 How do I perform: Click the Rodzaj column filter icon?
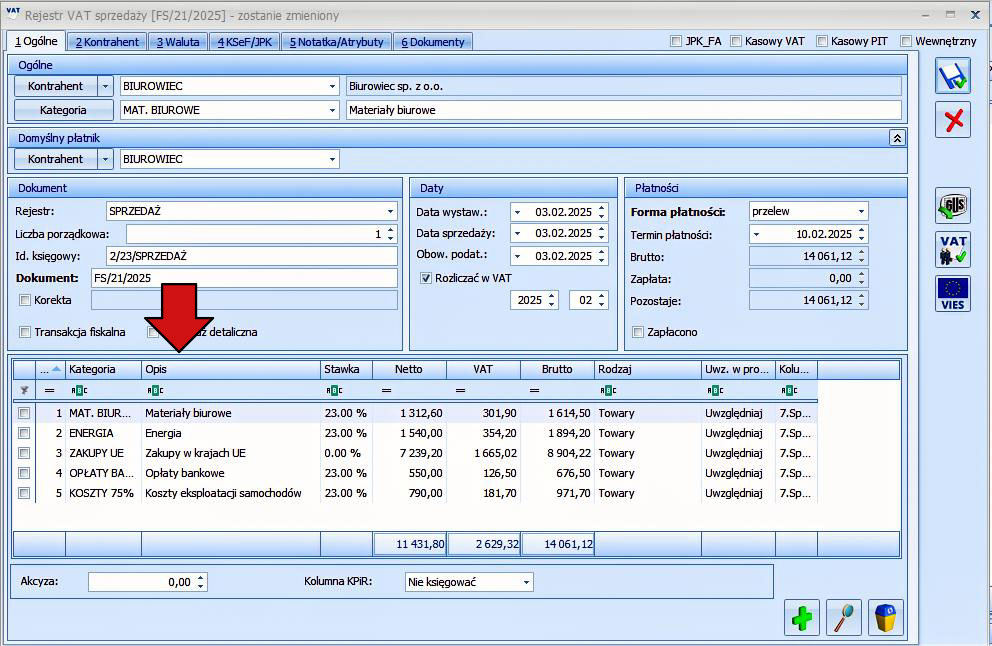point(608,390)
